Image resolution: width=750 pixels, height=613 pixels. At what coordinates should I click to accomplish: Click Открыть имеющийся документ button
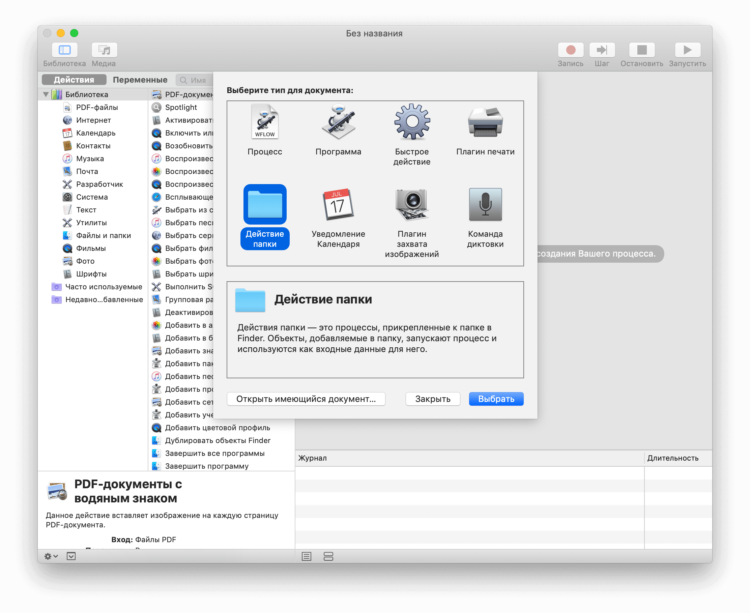point(306,399)
